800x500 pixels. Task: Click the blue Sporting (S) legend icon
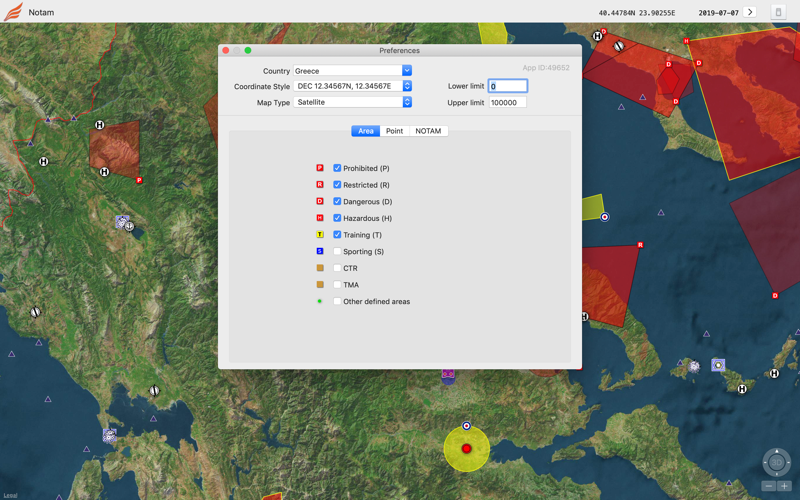point(320,251)
